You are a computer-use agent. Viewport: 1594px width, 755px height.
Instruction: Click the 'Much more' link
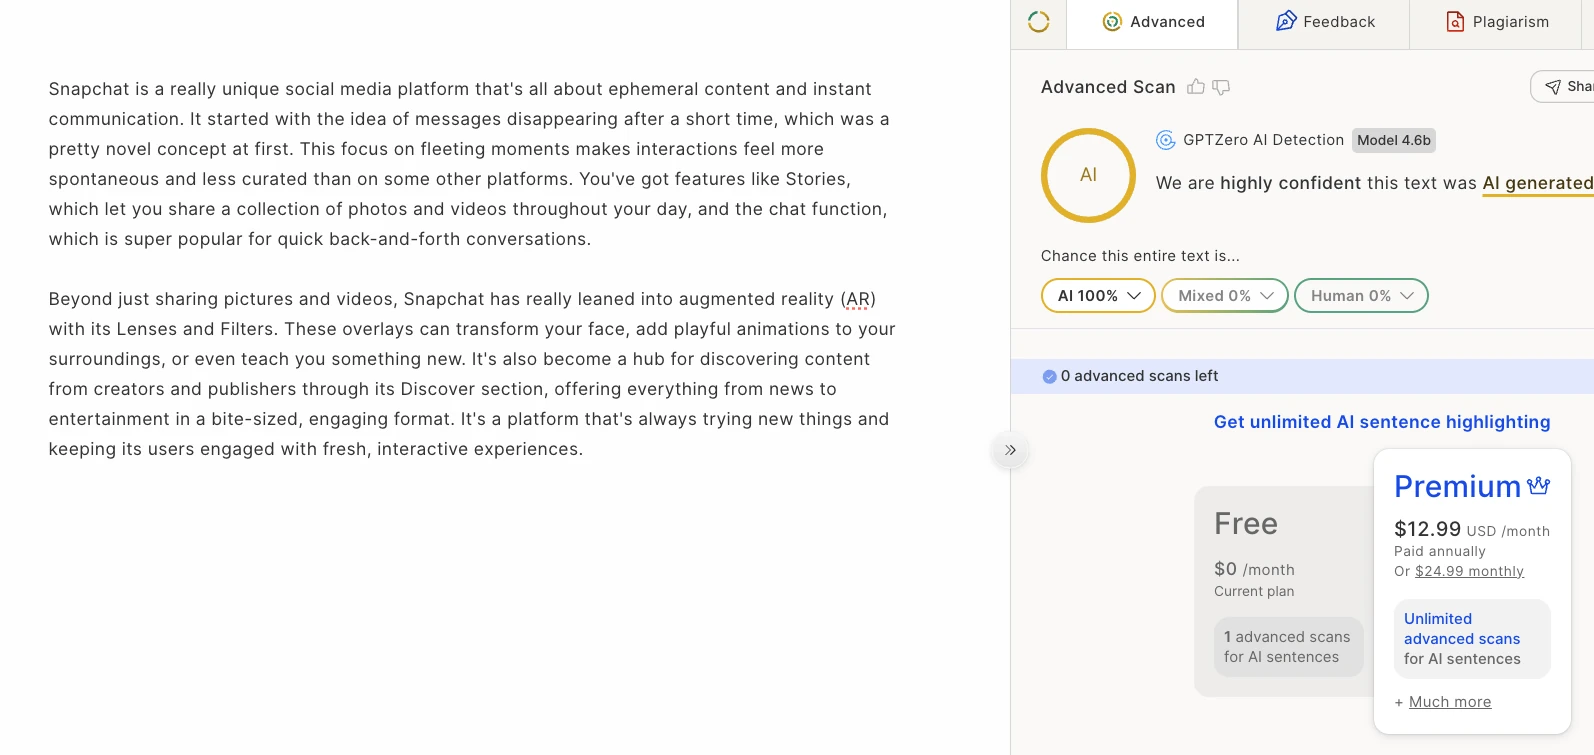(1450, 702)
